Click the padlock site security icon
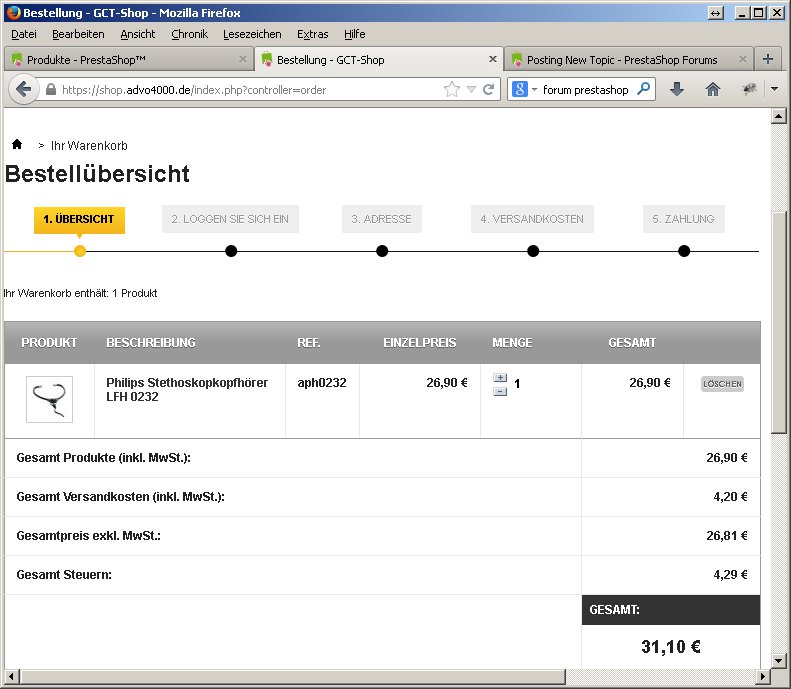This screenshot has width=791, height=689. 50,90
